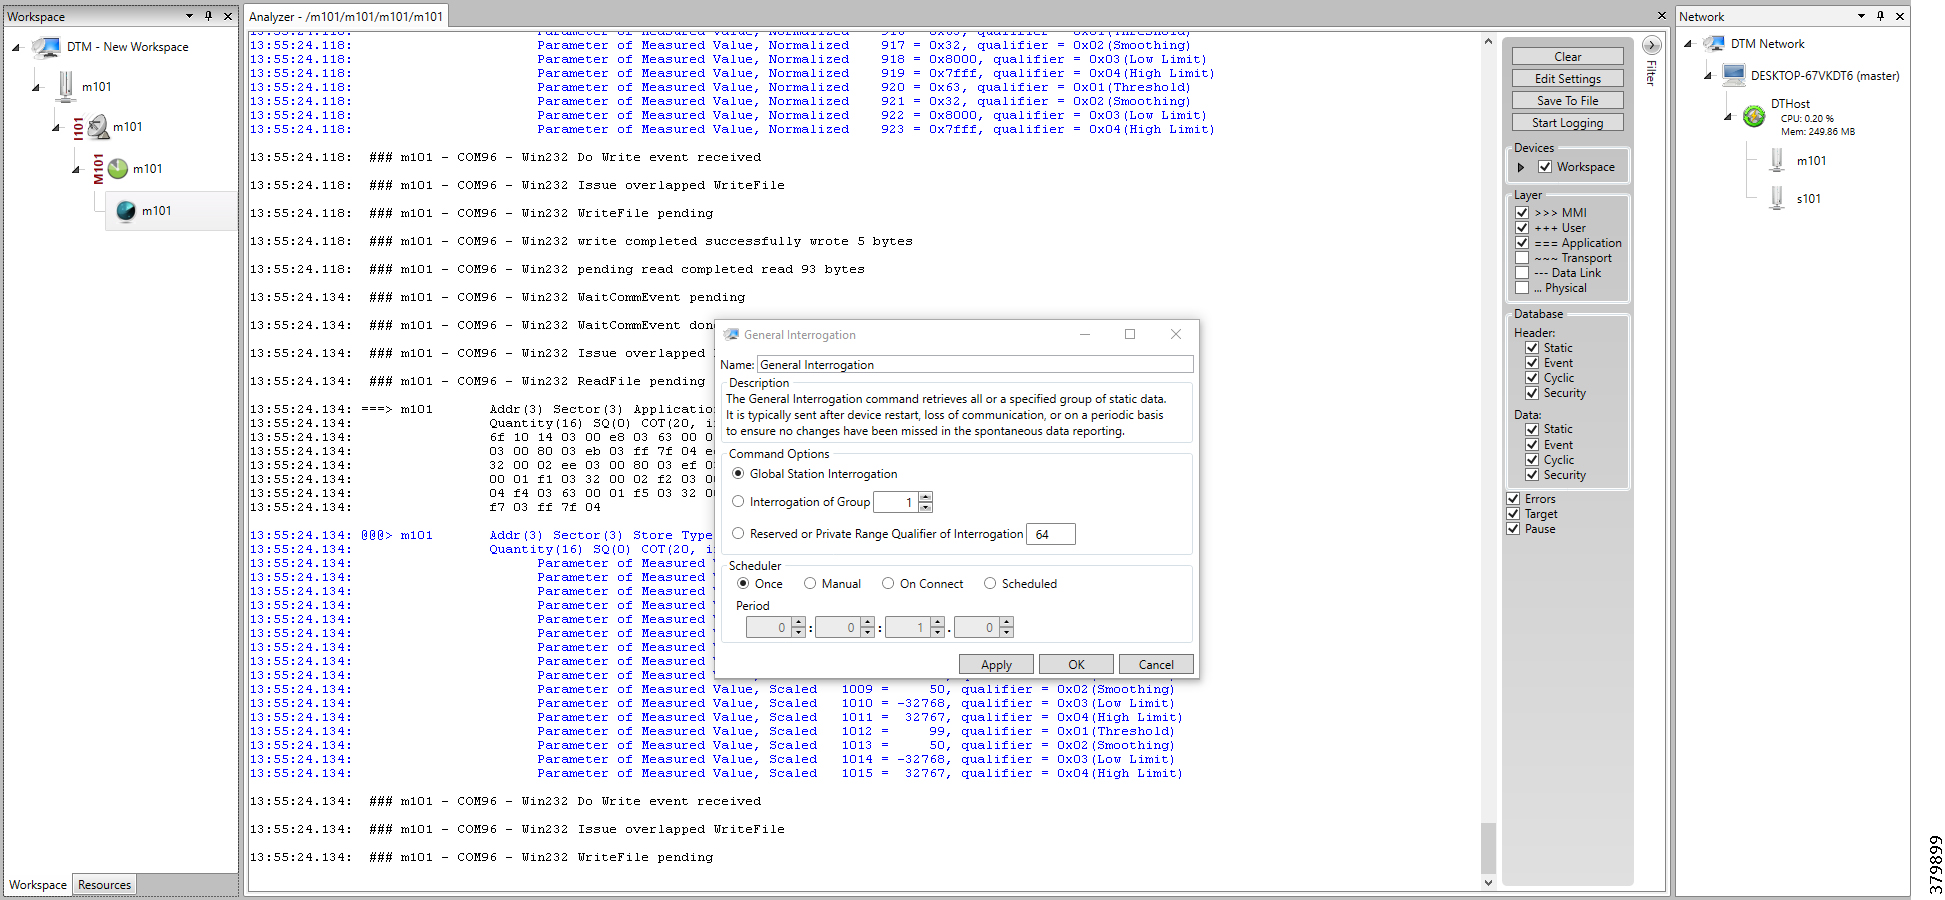The width and height of the screenshot is (1945, 900).
Task: Start Logging the analyzer output
Action: 1567,123
